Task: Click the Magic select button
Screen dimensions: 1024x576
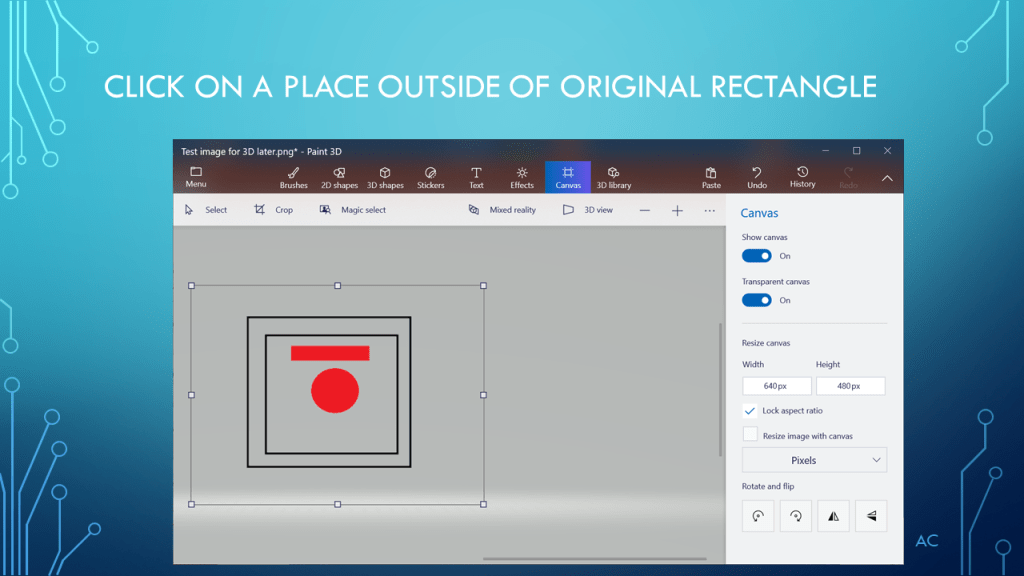Action: [x=353, y=210]
